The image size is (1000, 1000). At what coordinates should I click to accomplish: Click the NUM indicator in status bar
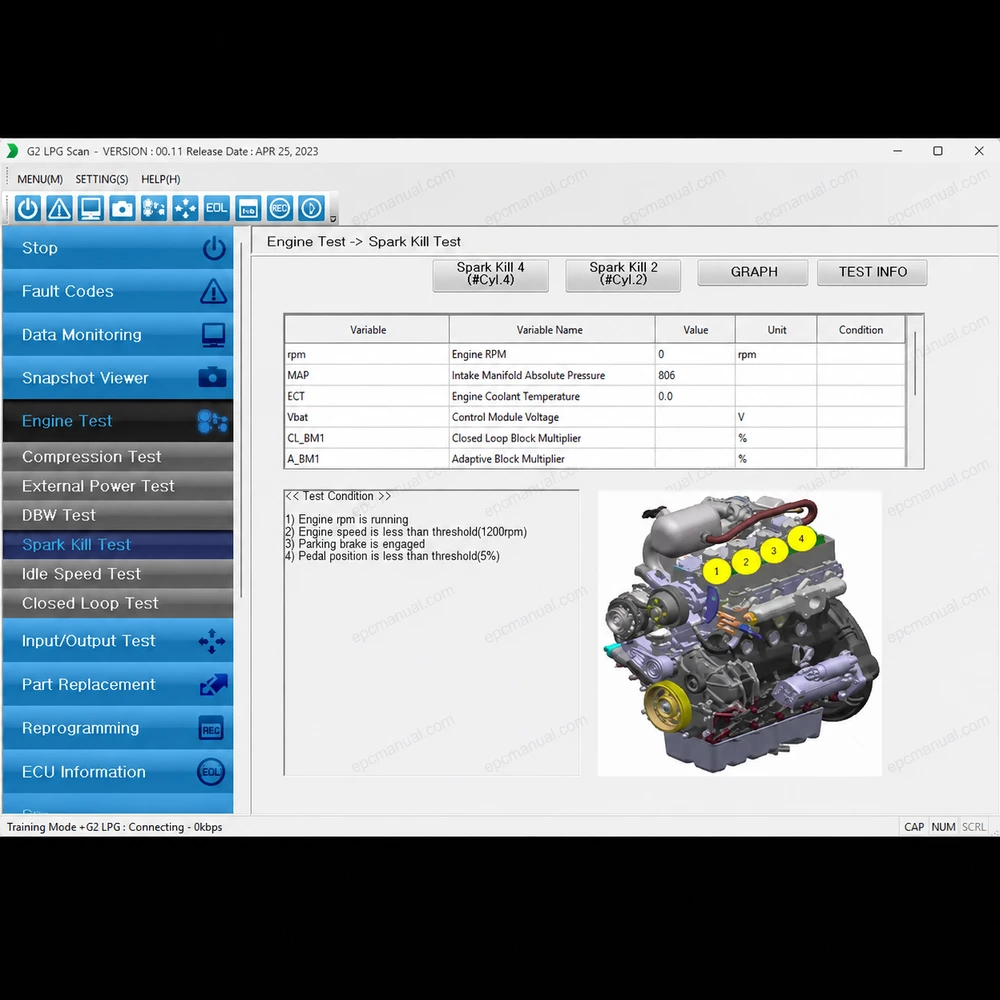[x=943, y=827]
